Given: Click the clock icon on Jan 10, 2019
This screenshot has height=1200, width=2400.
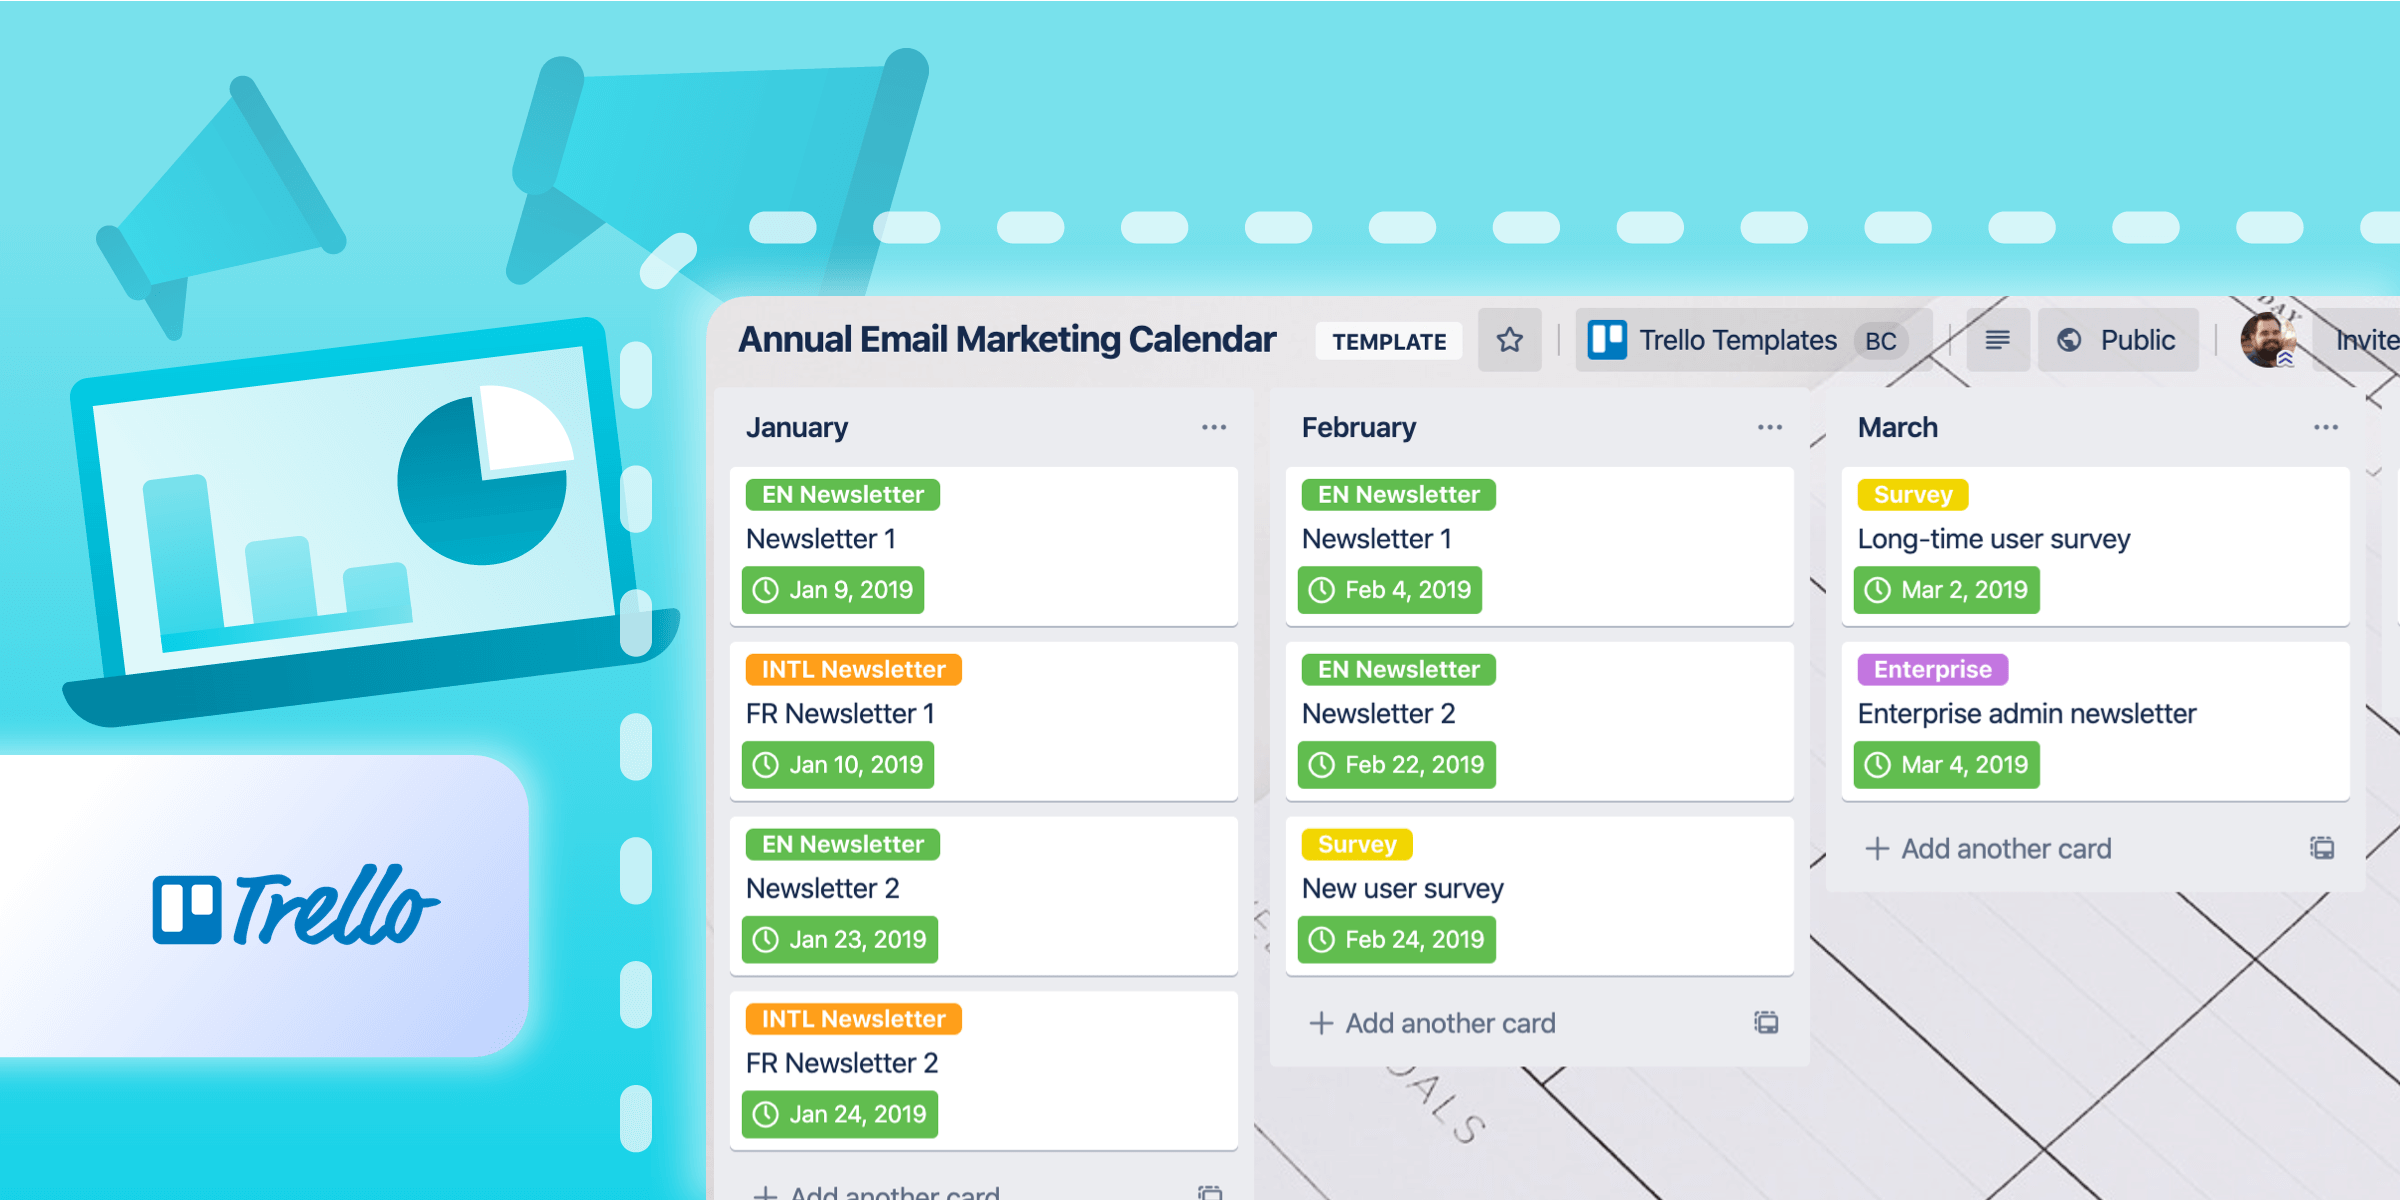Looking at the screenshot, I should (765, 765).
